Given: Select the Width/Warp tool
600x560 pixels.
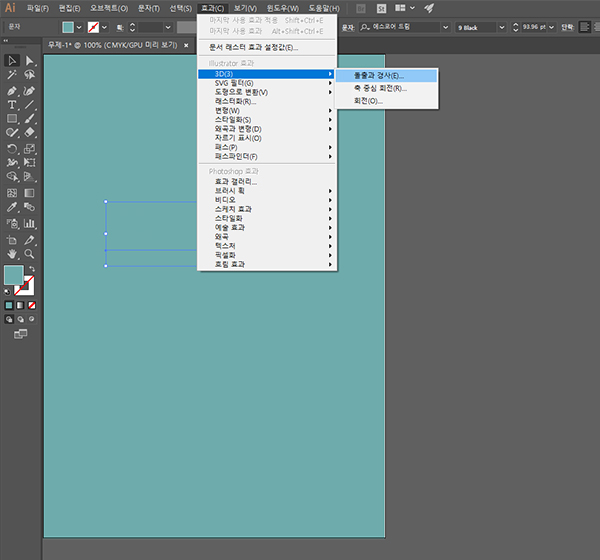Looking at the screenshot, I should tap(12, 162).
